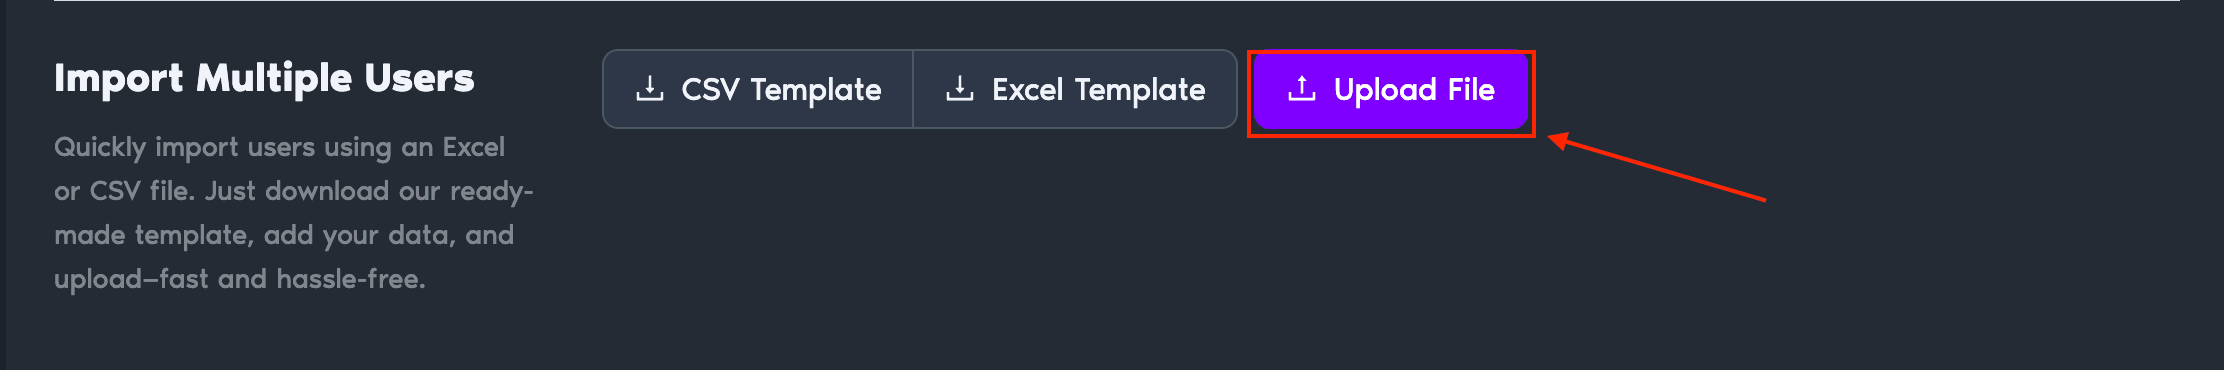Click the "CSV Template" label text
The width and height of the screenshot is (2224, 370).
coord(781,90)
